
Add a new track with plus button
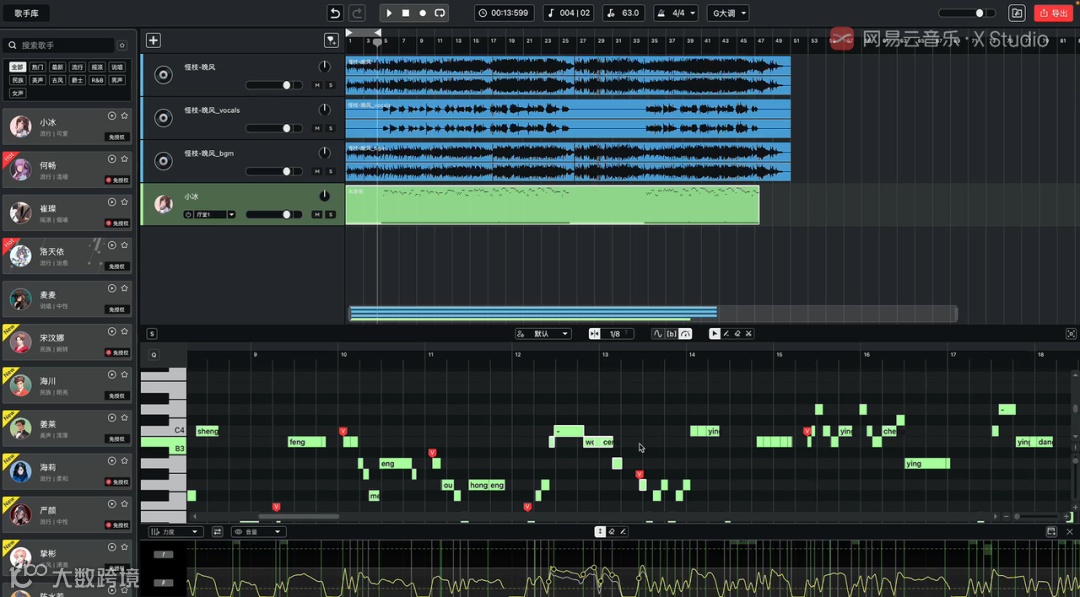(153, 41)
